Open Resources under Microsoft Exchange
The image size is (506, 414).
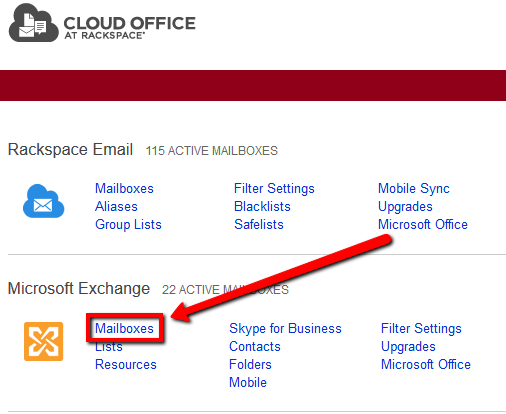tap(126, 364)
